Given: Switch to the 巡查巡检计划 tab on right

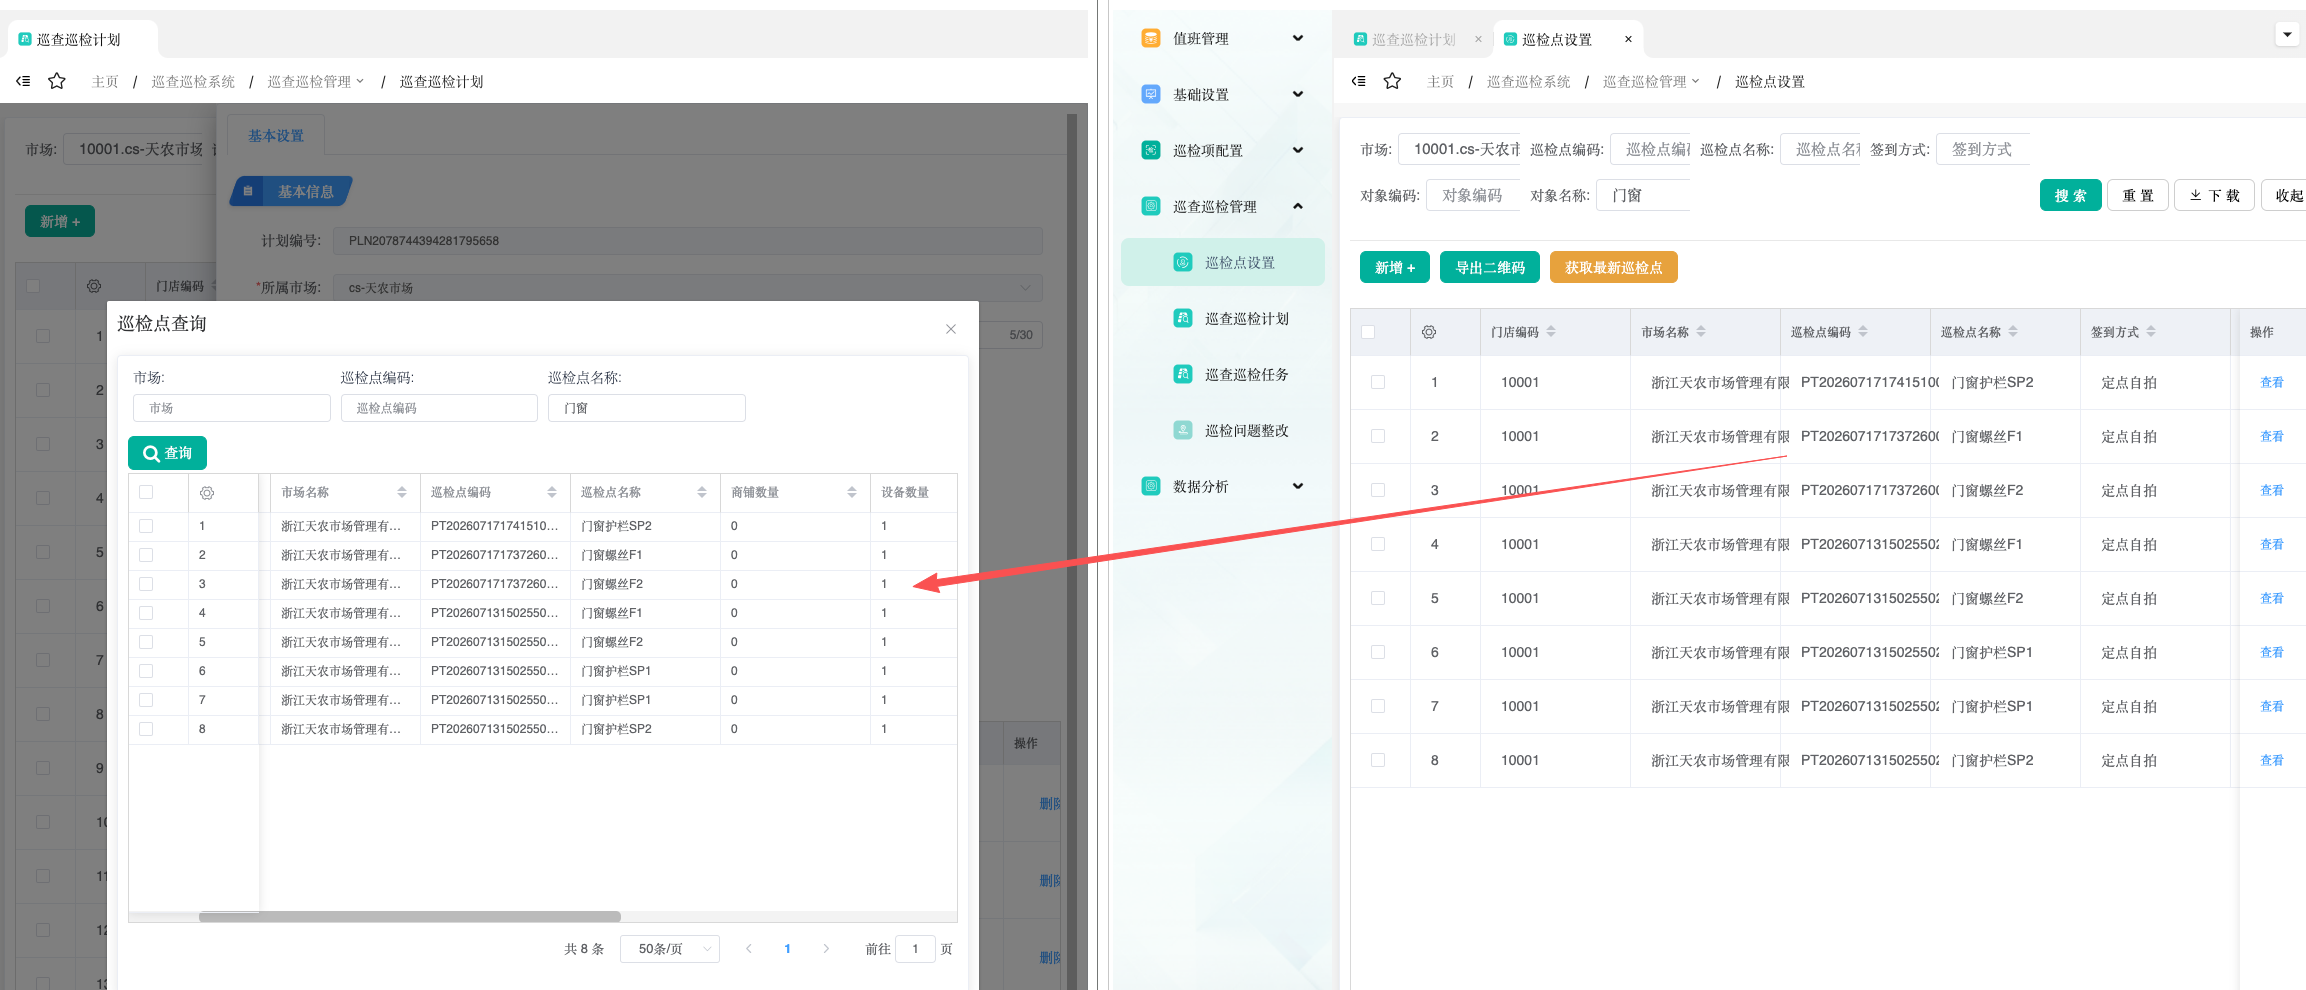Looking at the screenshot, I should pos(1413,39).
